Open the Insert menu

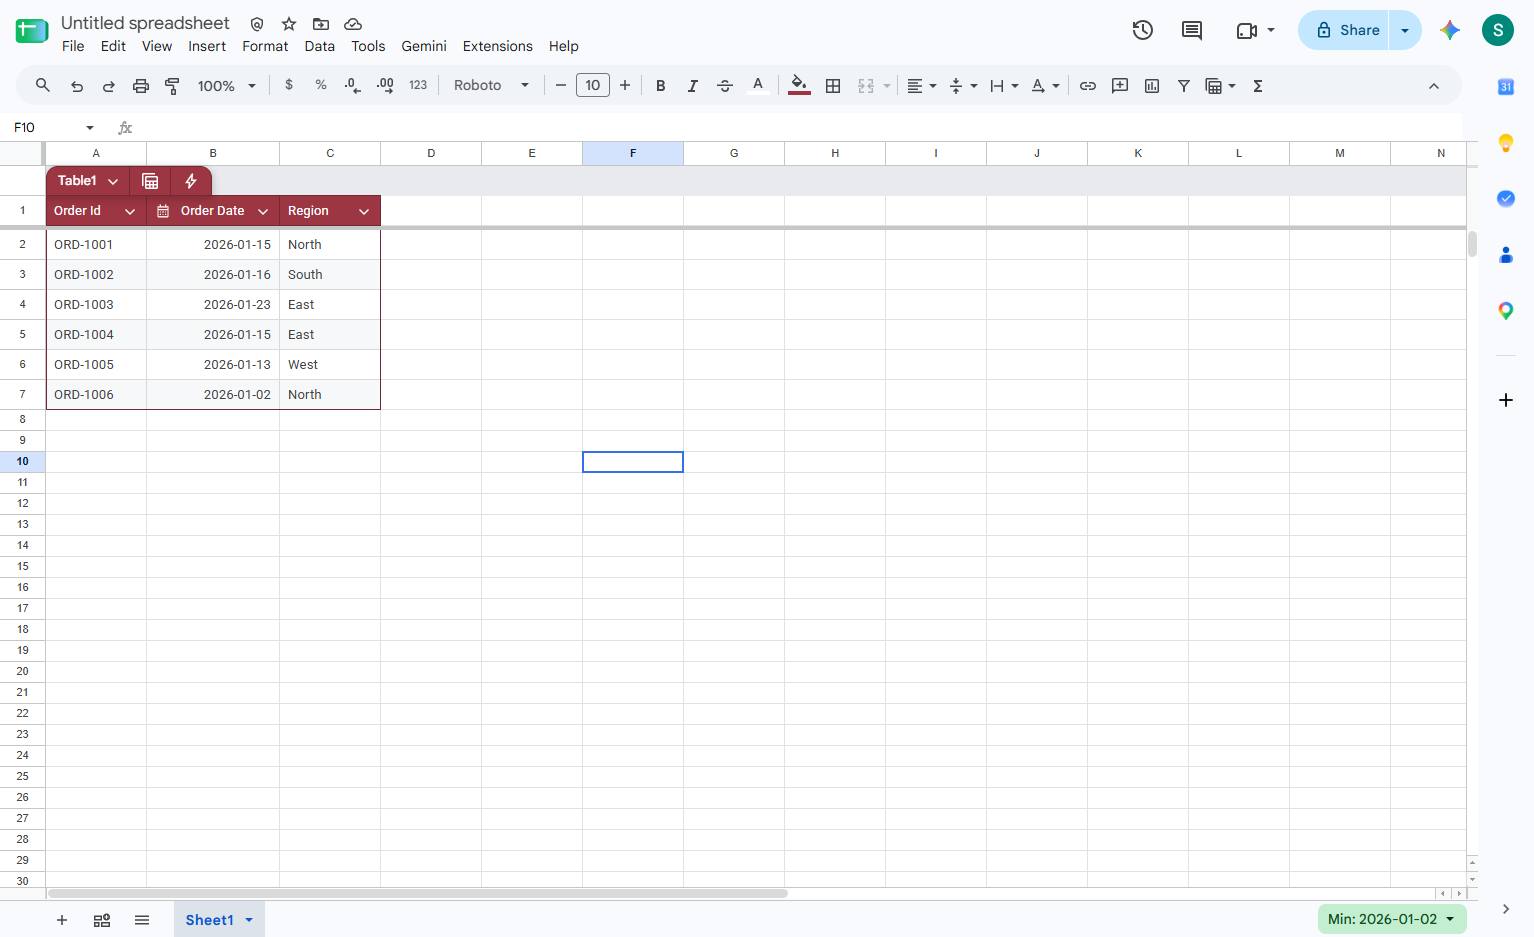[x=207, y=46]
